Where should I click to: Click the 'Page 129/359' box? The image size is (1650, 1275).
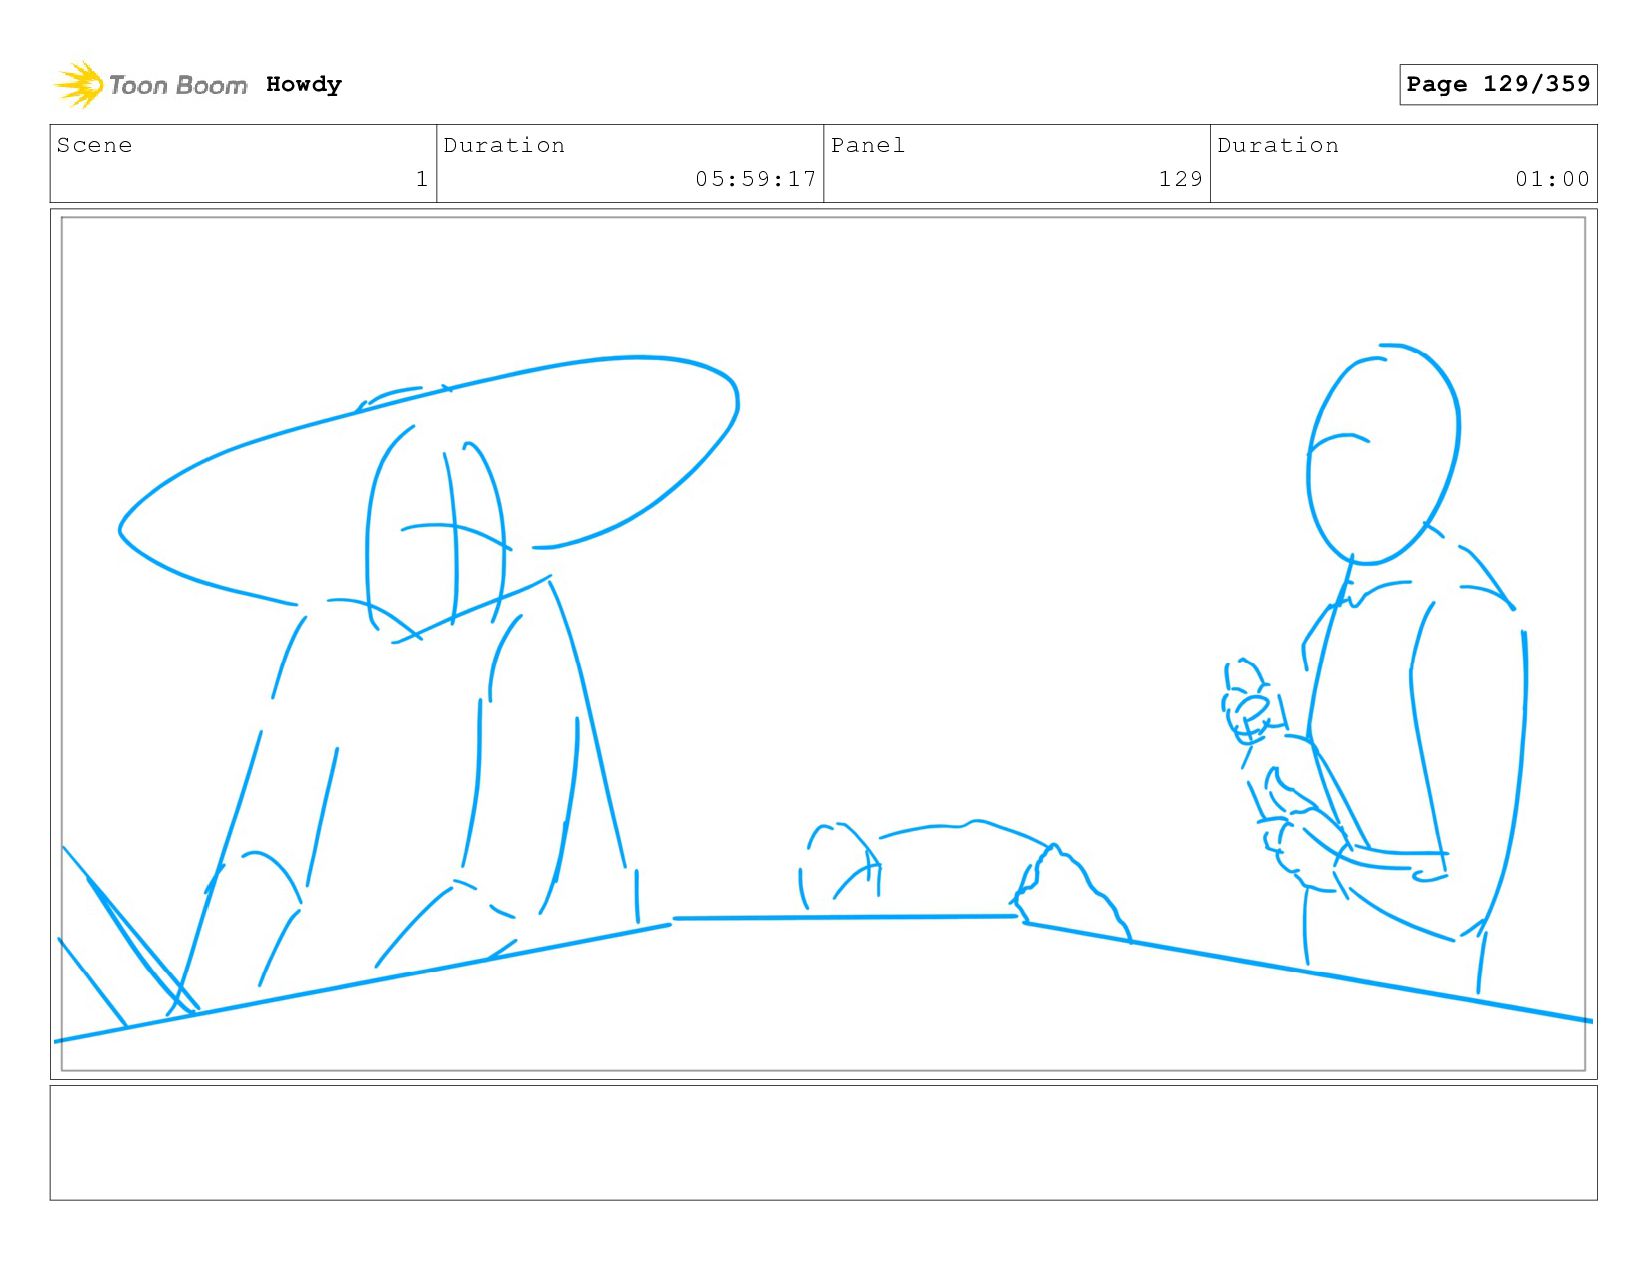(1498, 84)
